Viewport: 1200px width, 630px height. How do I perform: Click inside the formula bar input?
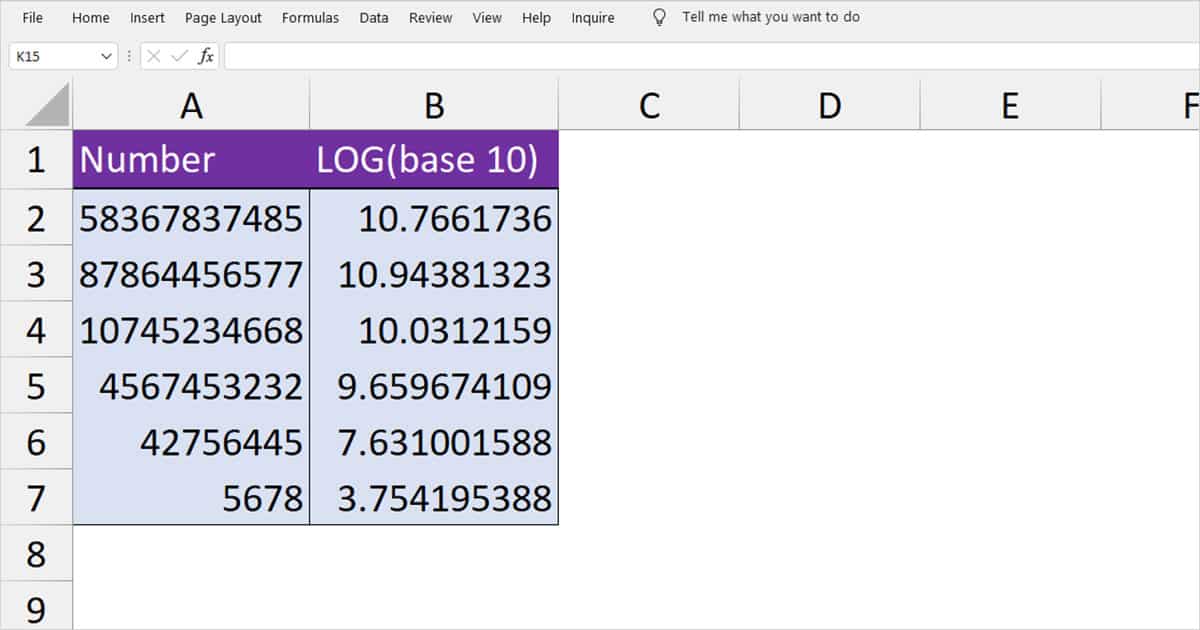[711, 57]
